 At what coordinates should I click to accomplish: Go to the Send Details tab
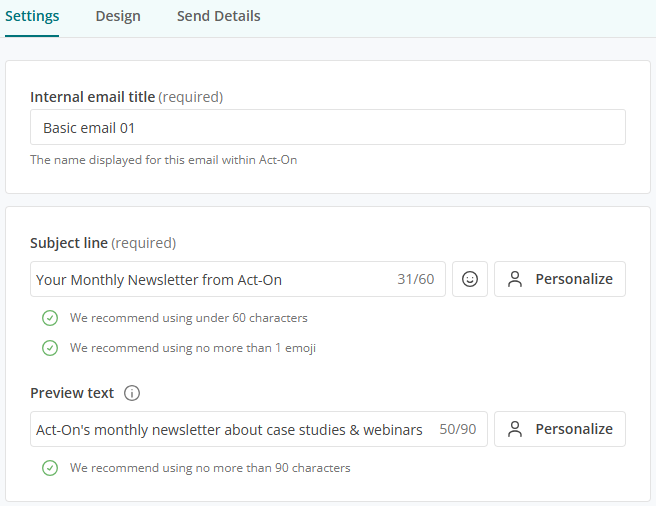[218, 16]
